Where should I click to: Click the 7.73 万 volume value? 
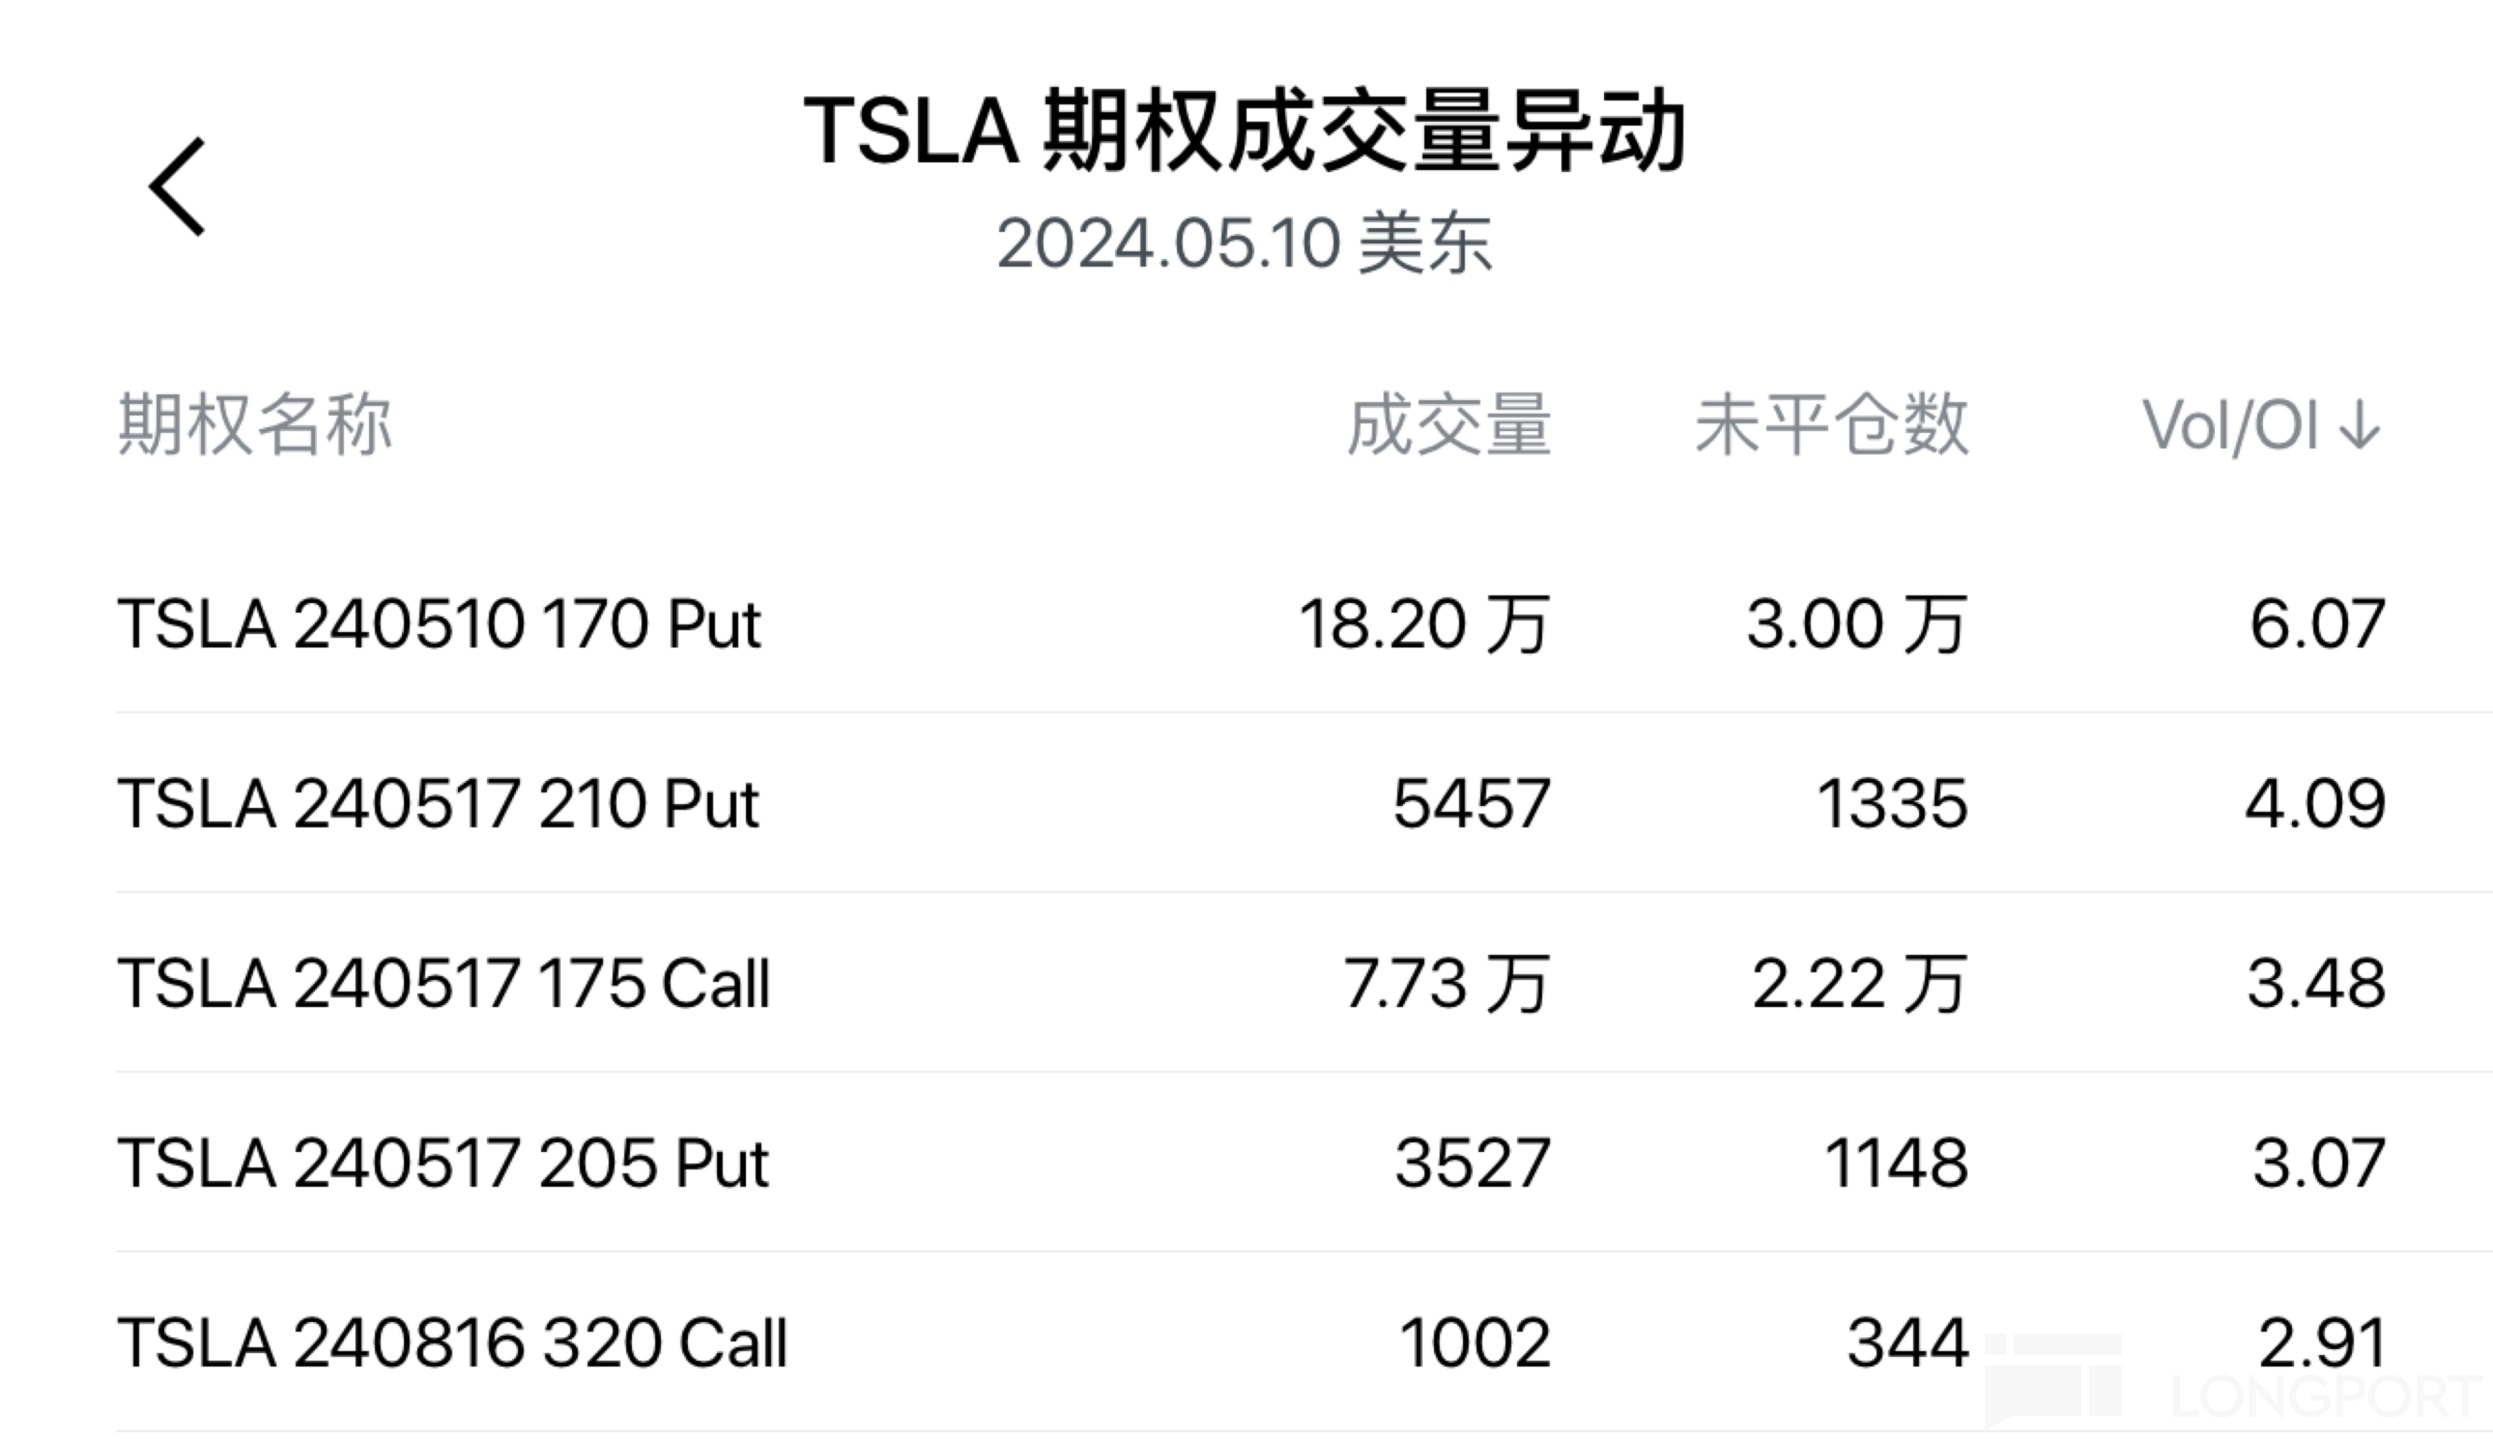(1446, 983)
